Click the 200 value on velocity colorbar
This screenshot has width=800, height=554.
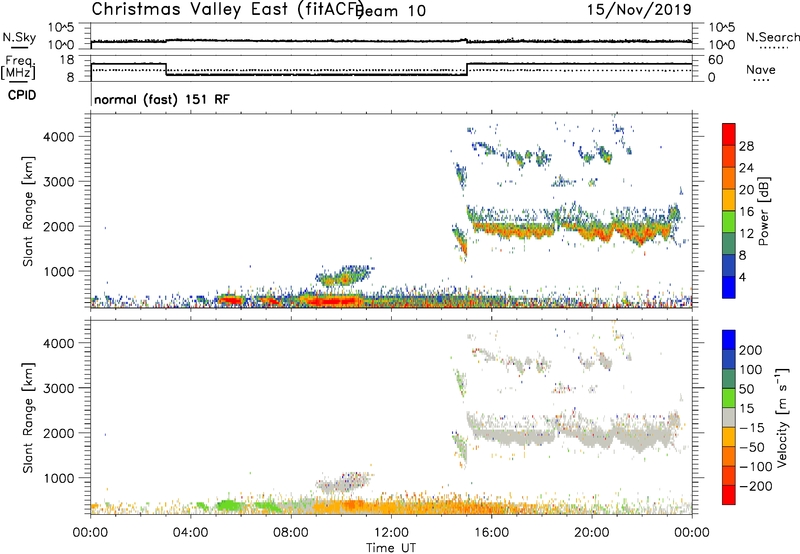point(751,350)
